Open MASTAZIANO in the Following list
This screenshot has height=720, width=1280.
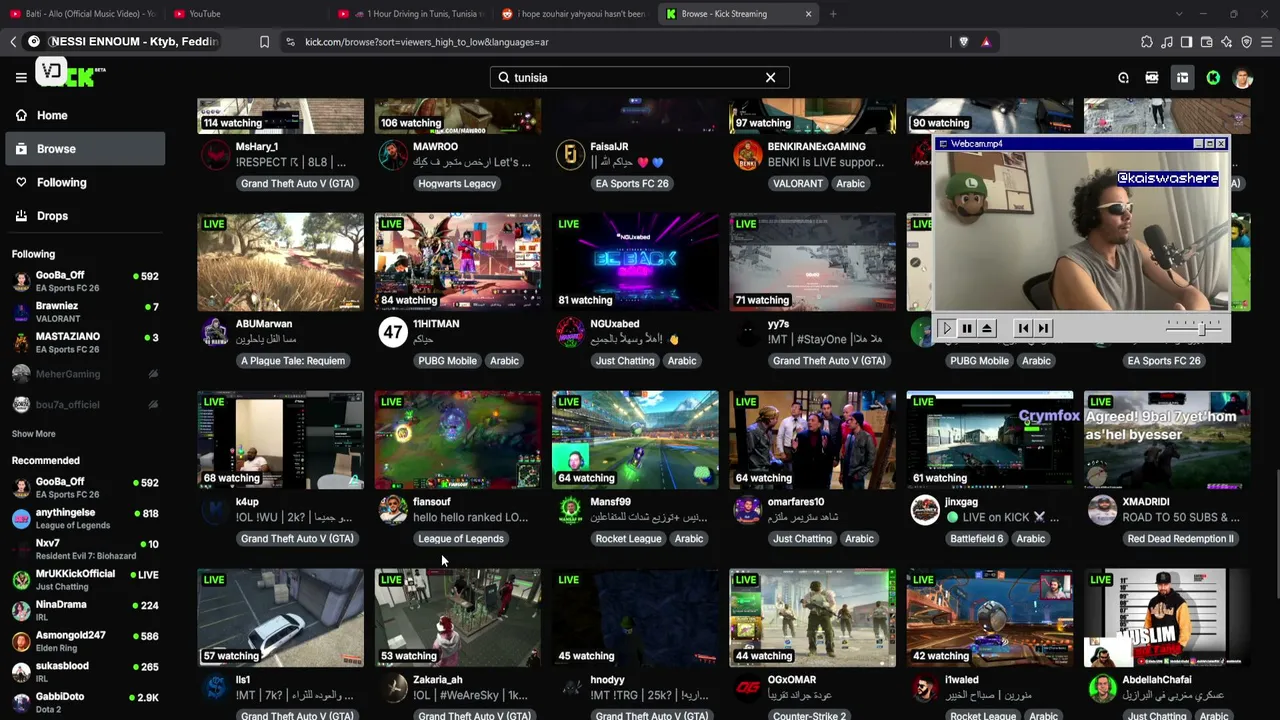pyautogui.click(x=85, y=343)
